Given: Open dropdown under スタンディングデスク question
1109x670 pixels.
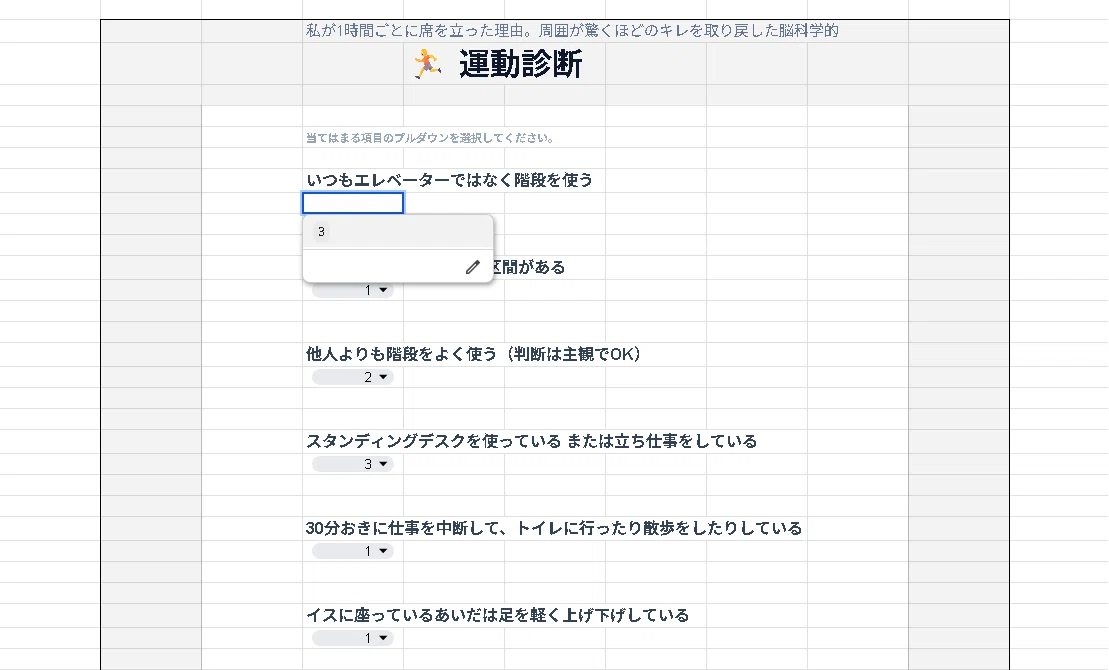Looking at the screenshot, I should (x=353, y=464).
